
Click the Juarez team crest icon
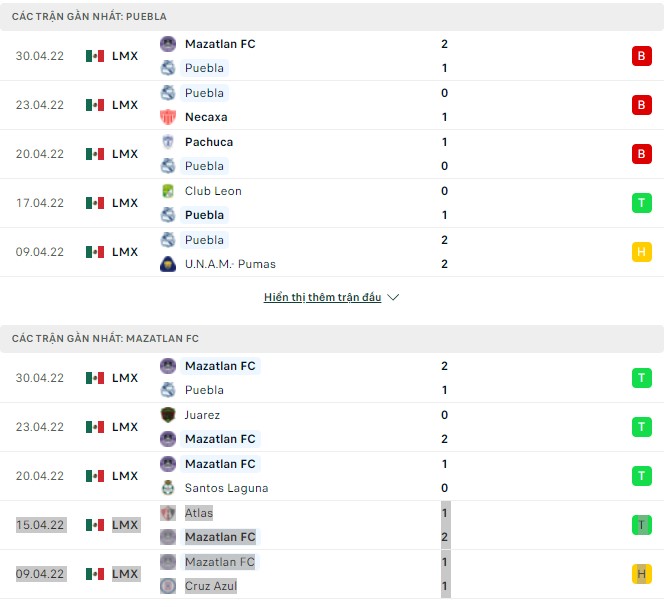[168, 415]
